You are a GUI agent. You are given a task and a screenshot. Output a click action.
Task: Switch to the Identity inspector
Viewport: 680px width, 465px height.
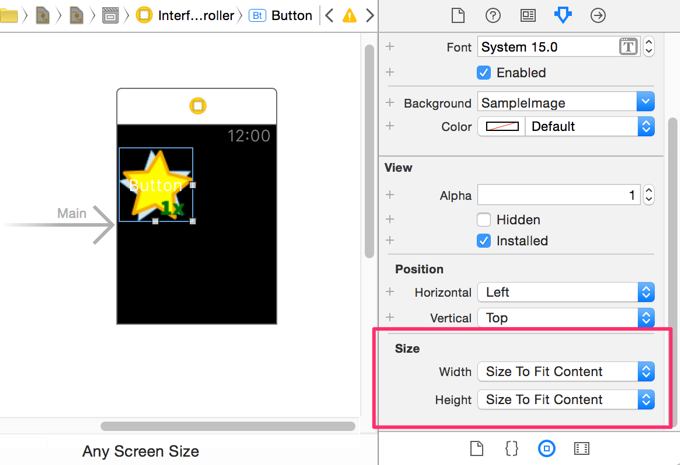click(528, 16)
